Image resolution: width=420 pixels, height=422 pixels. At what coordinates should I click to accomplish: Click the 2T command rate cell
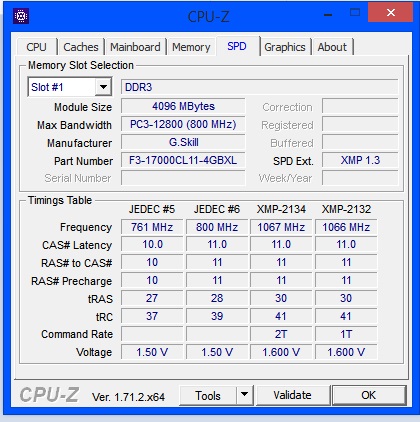point(281,334)
